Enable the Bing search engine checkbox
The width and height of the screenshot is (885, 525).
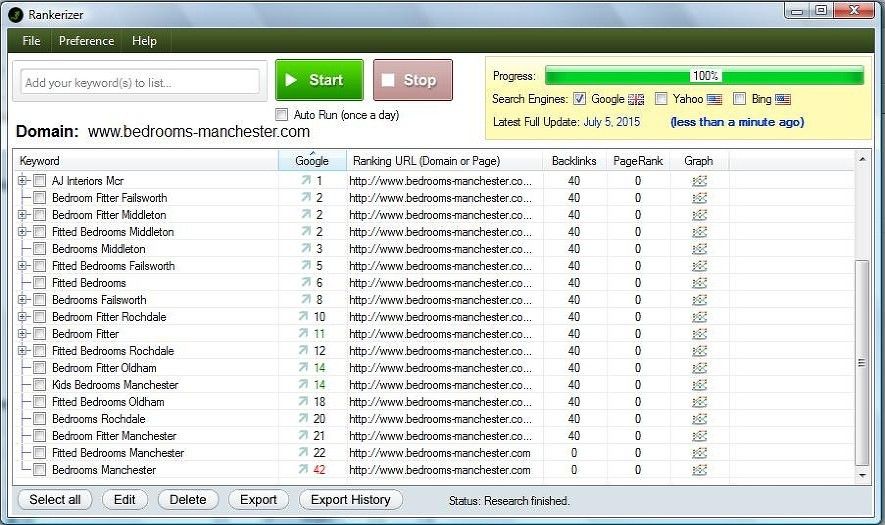point(739,99)
